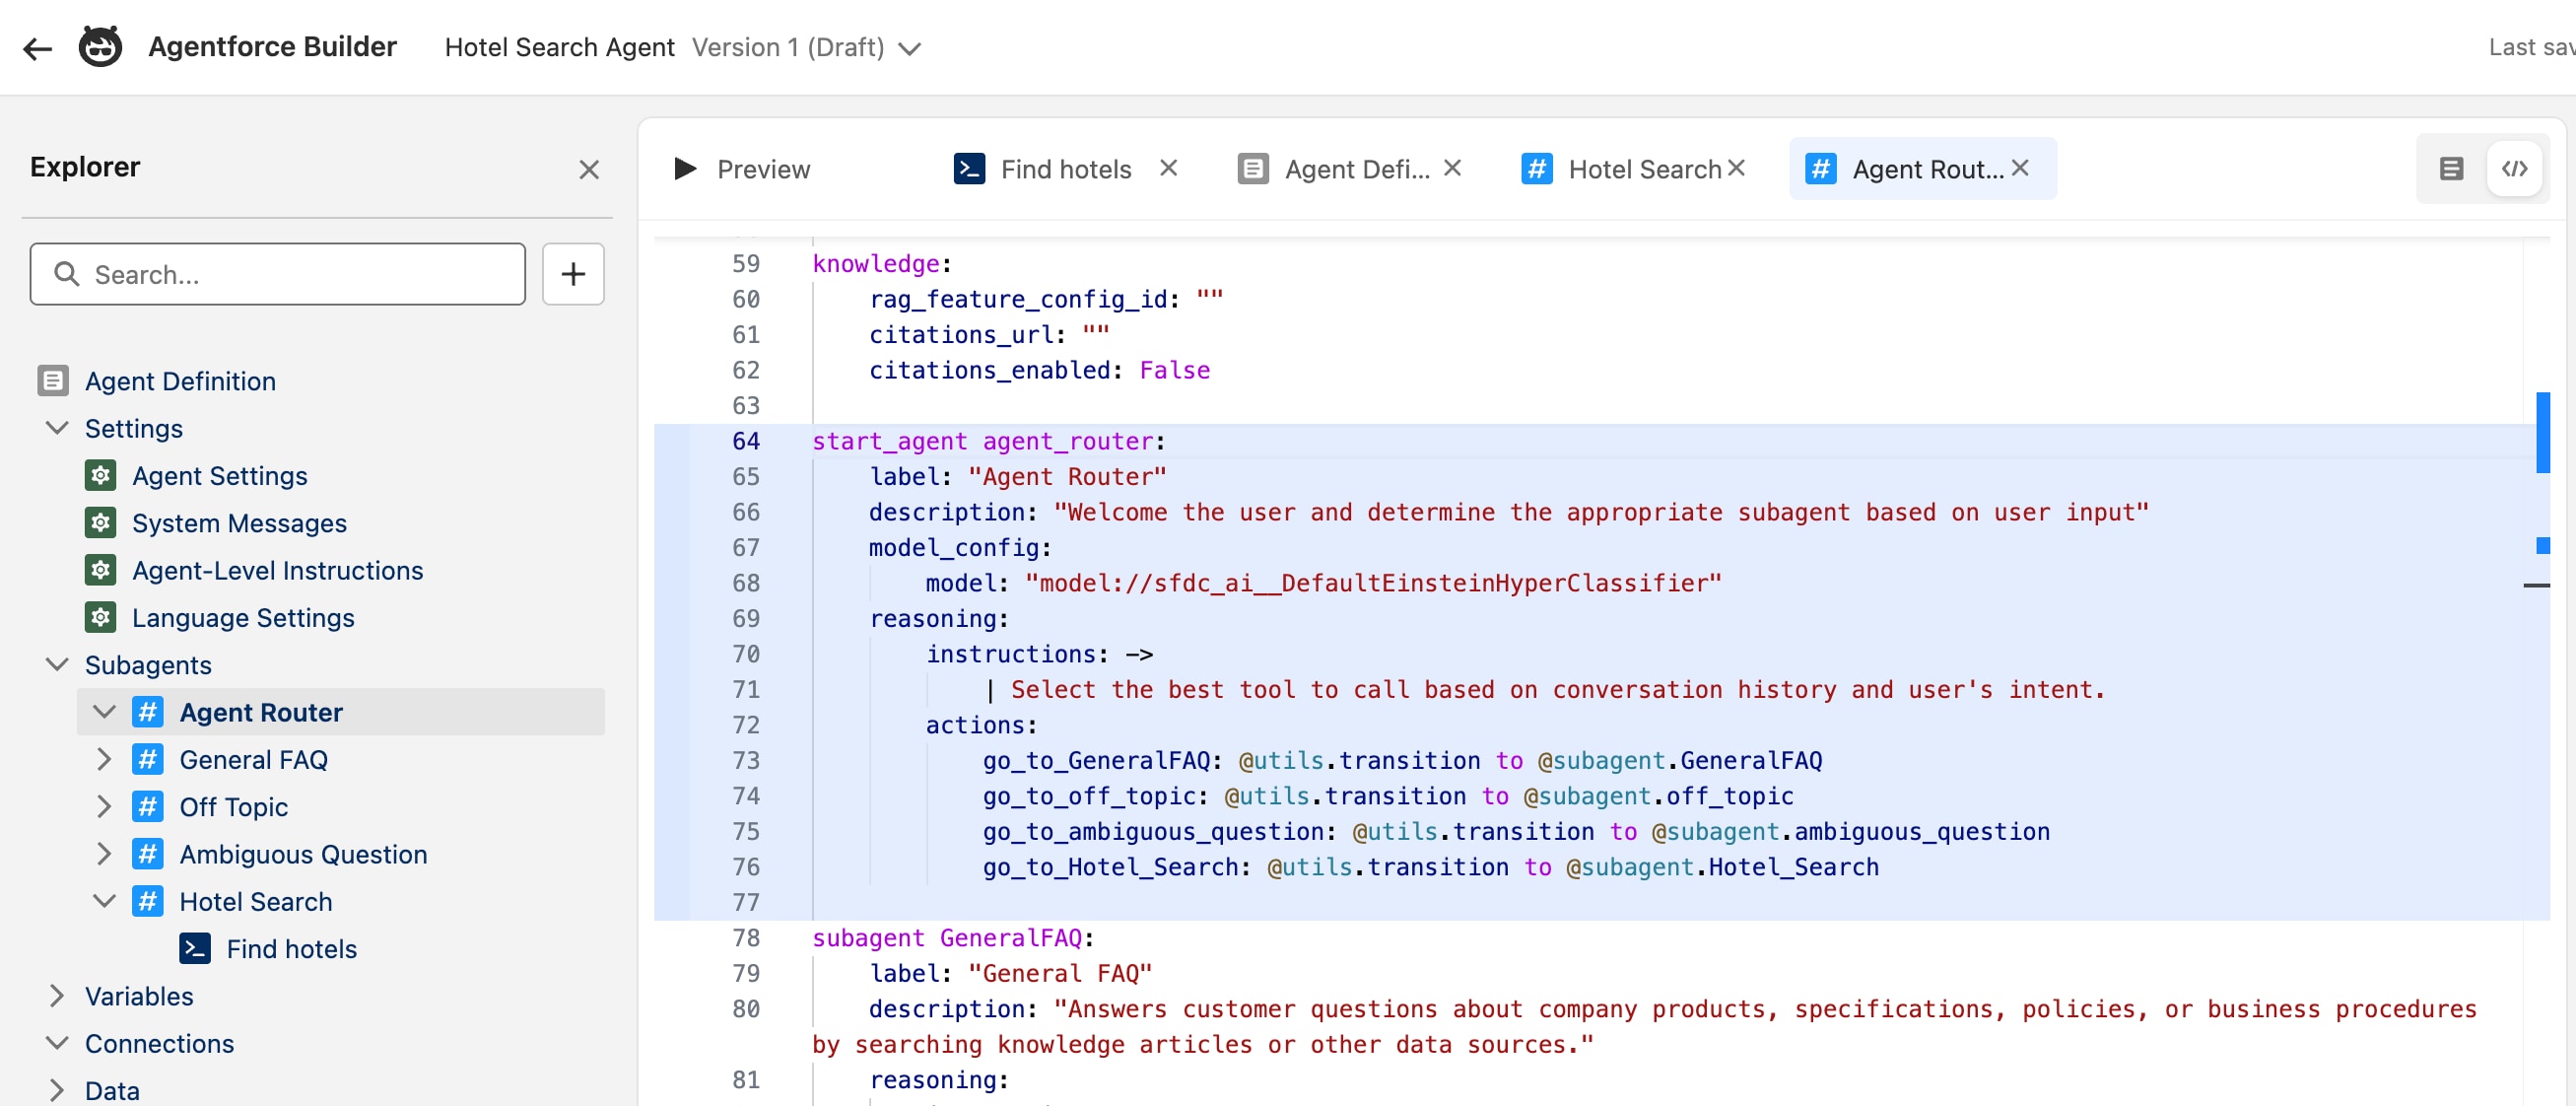Close the Hotel Search tab
Viewport: 2576px width, 1106px height.
coord(1736,168)
